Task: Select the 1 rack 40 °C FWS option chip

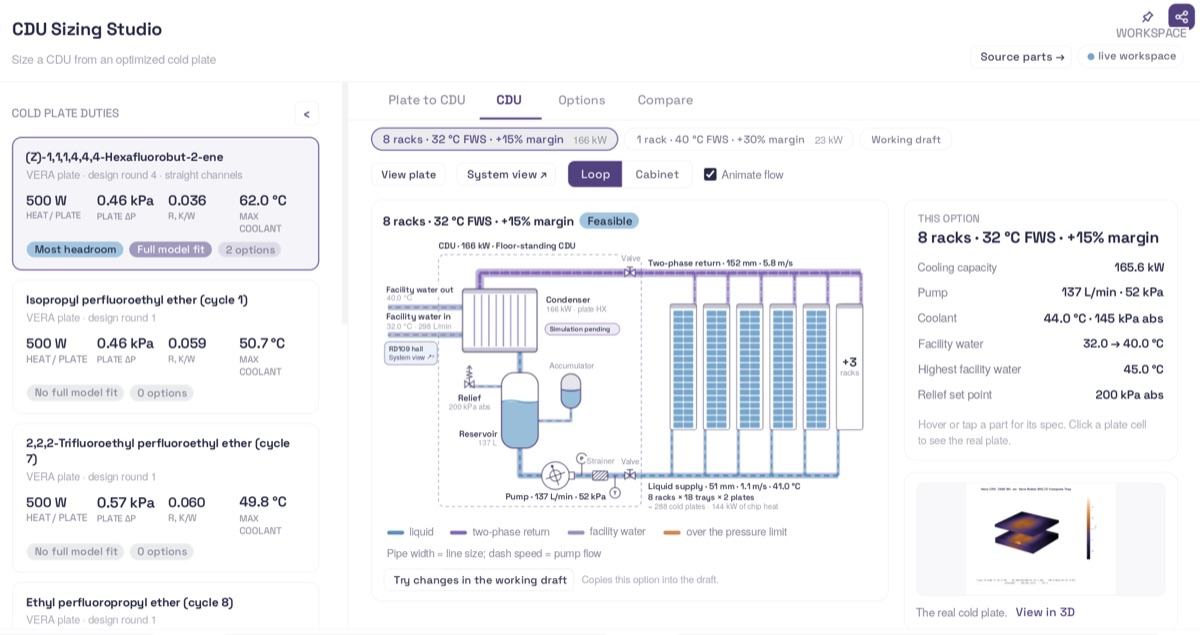Action: click(739, 139)
